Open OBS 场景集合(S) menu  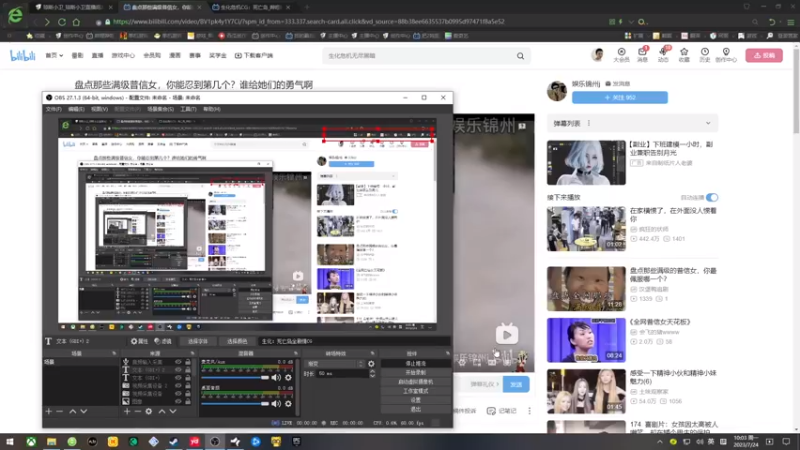[x=160, y=109]
